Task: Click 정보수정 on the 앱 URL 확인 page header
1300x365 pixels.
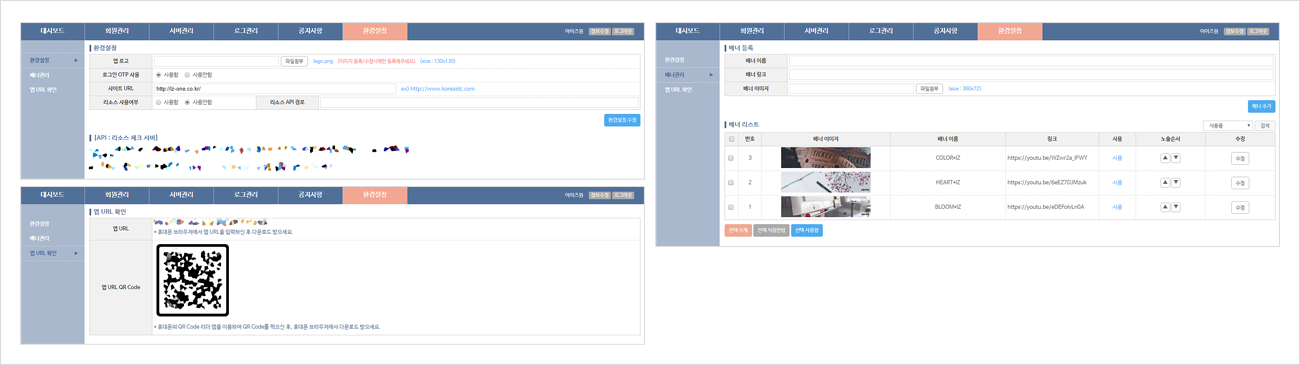Action: click(x=599, y=196)
